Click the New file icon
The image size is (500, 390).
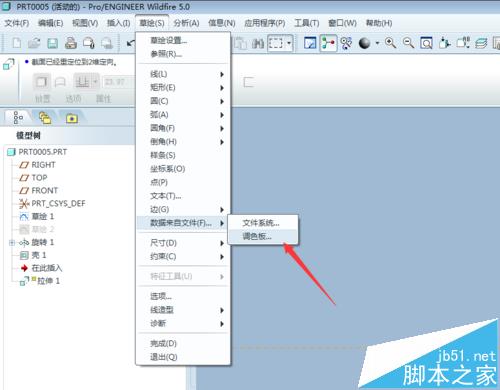point(17,43)
